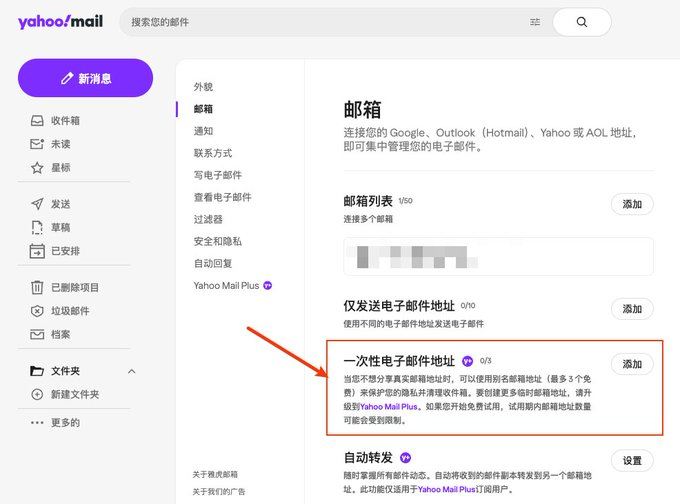Select the 联系方式 settings tab
This screenshot has height=504, width=680.
[x=212, y=153]
